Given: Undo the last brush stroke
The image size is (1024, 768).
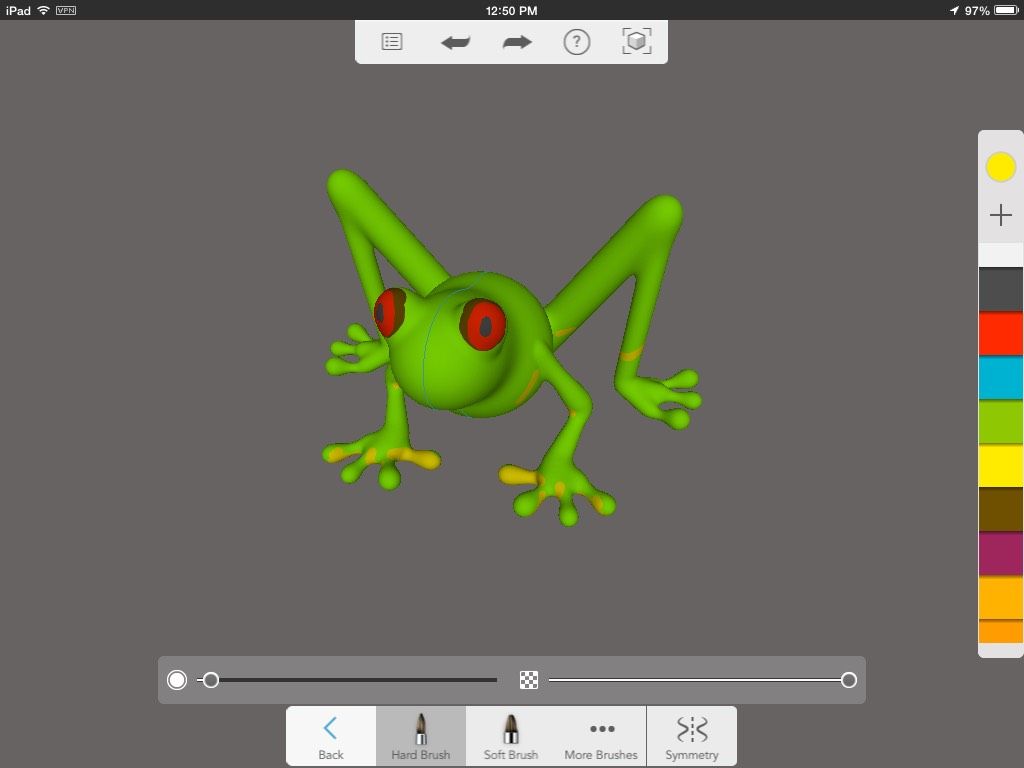Looking at the screenshot, I should pyautogui.click(x=456, y=42).
